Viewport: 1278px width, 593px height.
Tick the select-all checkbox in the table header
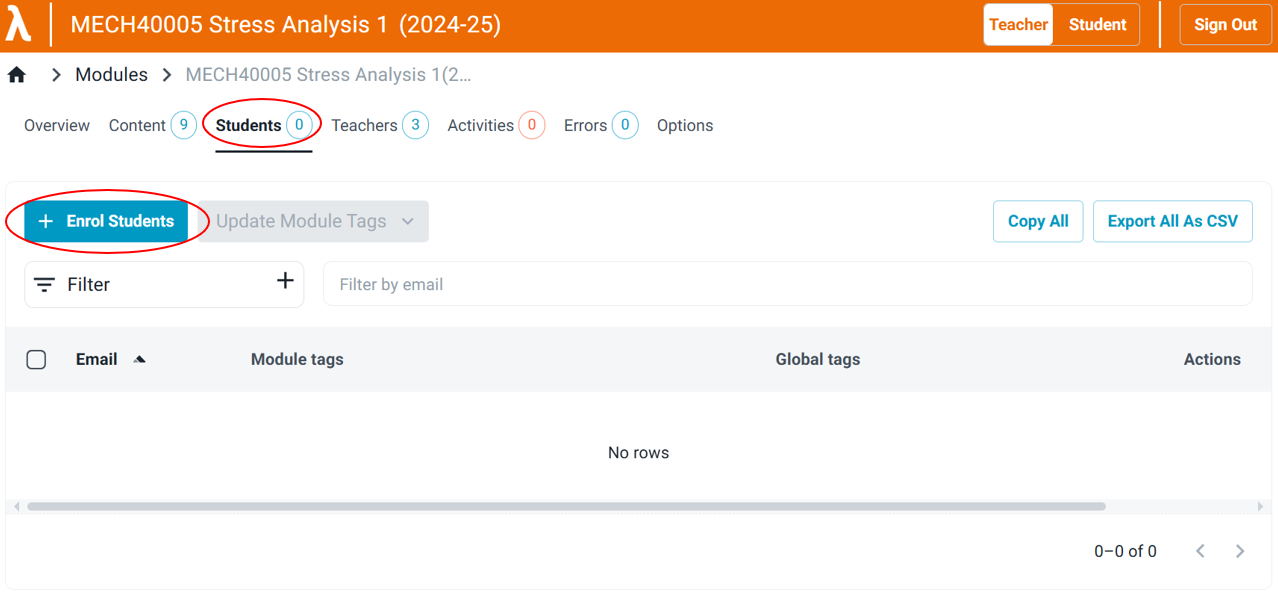coord(36,359)
